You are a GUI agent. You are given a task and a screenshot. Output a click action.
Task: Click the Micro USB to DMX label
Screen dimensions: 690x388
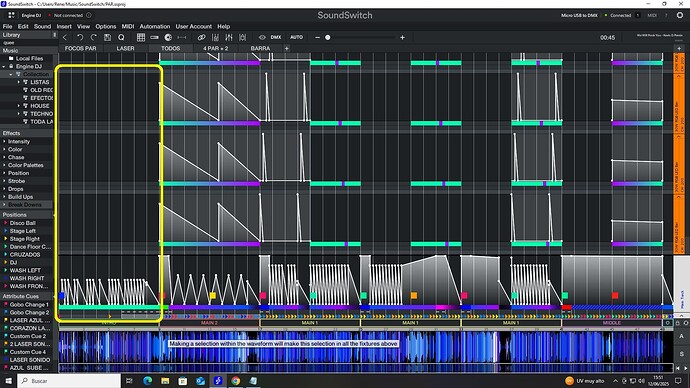coord(579,15)
